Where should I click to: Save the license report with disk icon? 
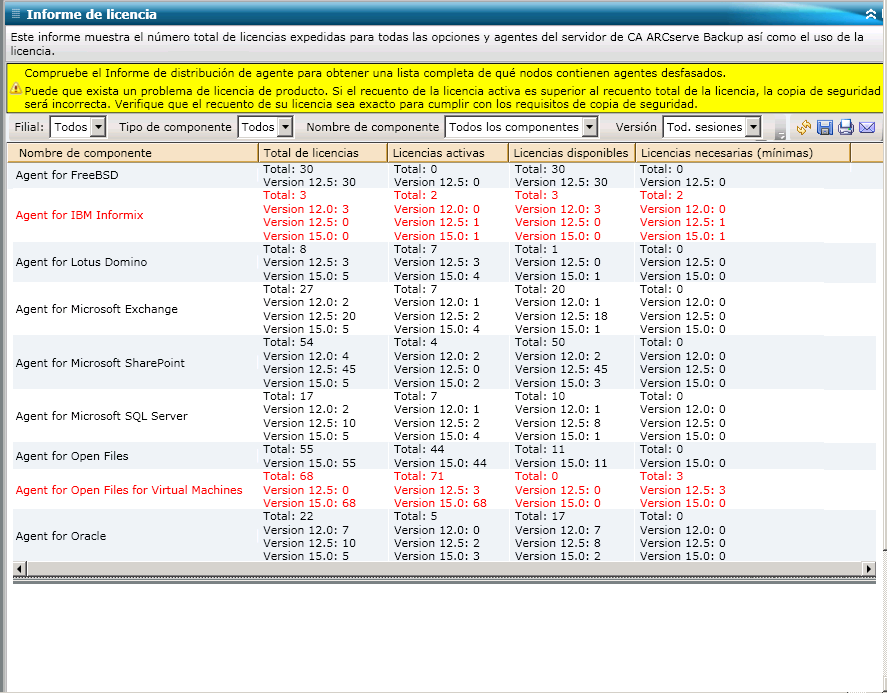point(825,128)
